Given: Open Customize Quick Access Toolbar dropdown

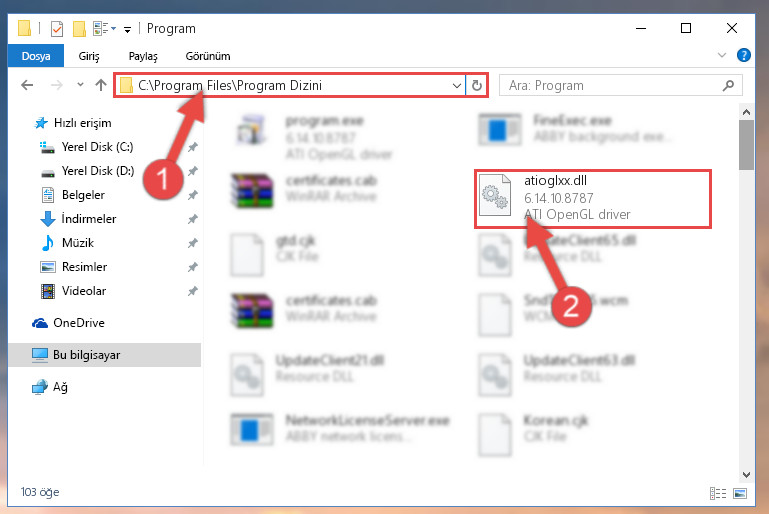Looking at the screenshot, I should pos(128,30).
